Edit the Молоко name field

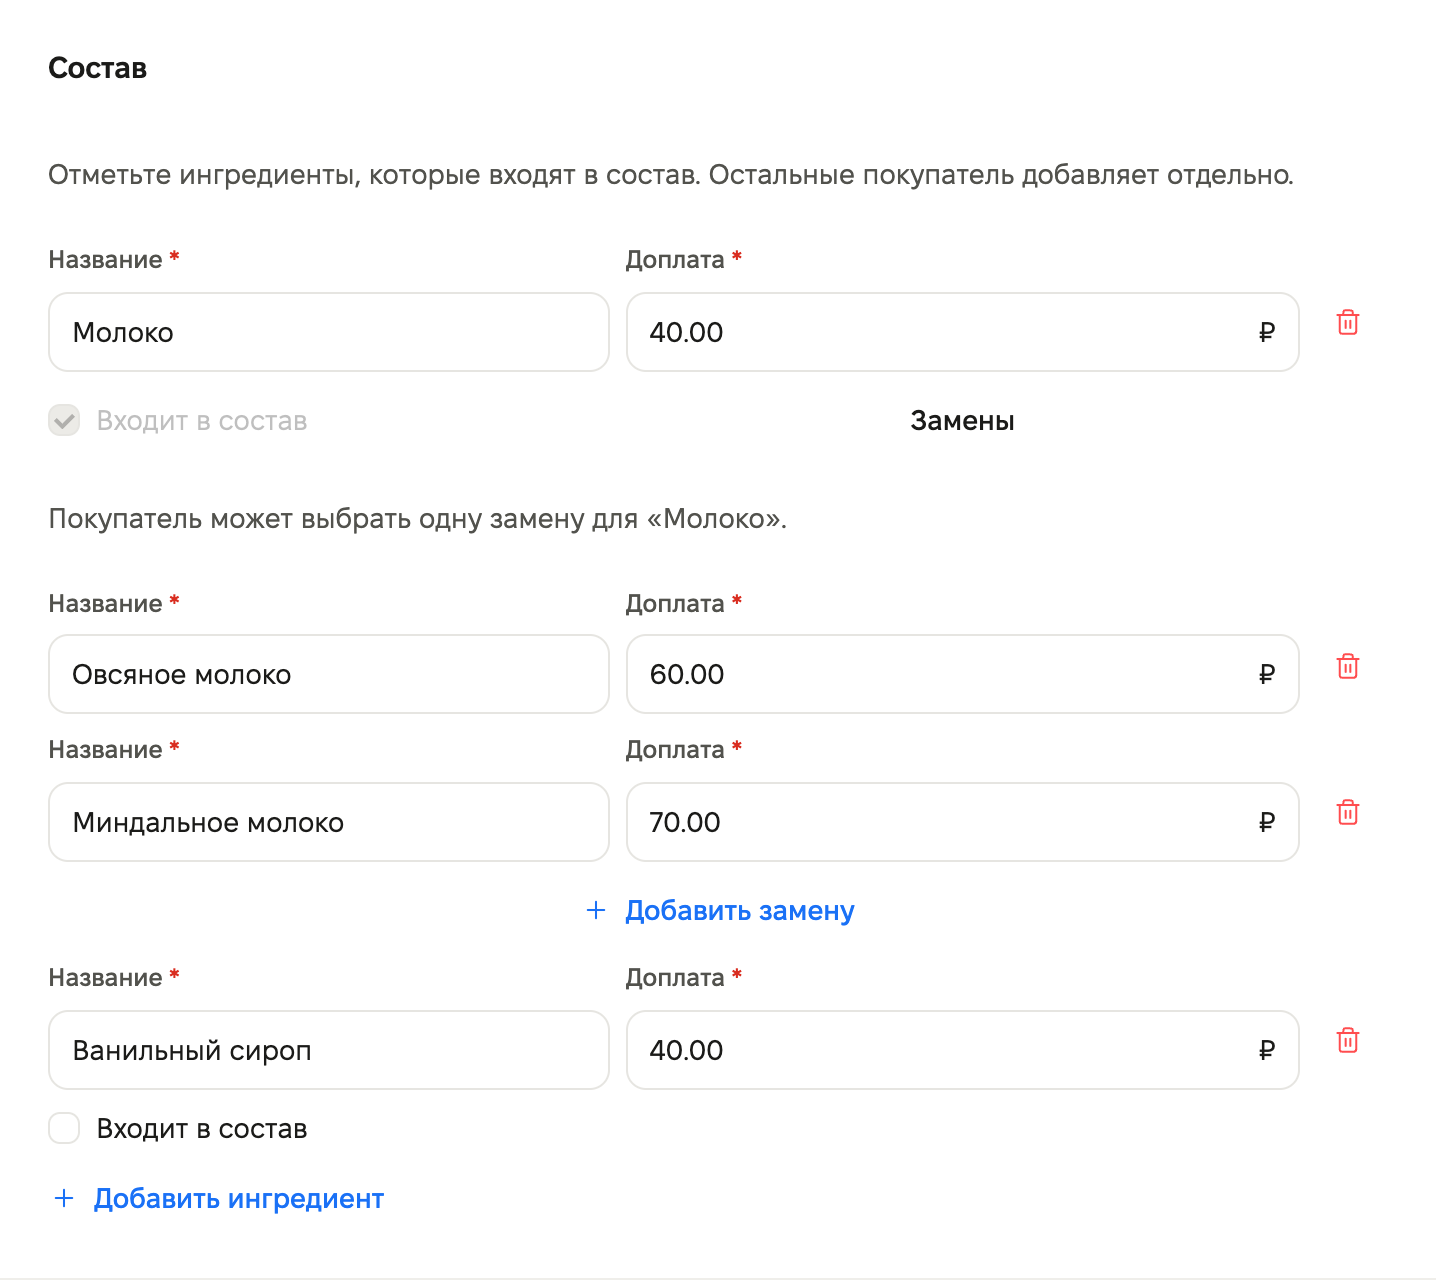coord(329,332)
